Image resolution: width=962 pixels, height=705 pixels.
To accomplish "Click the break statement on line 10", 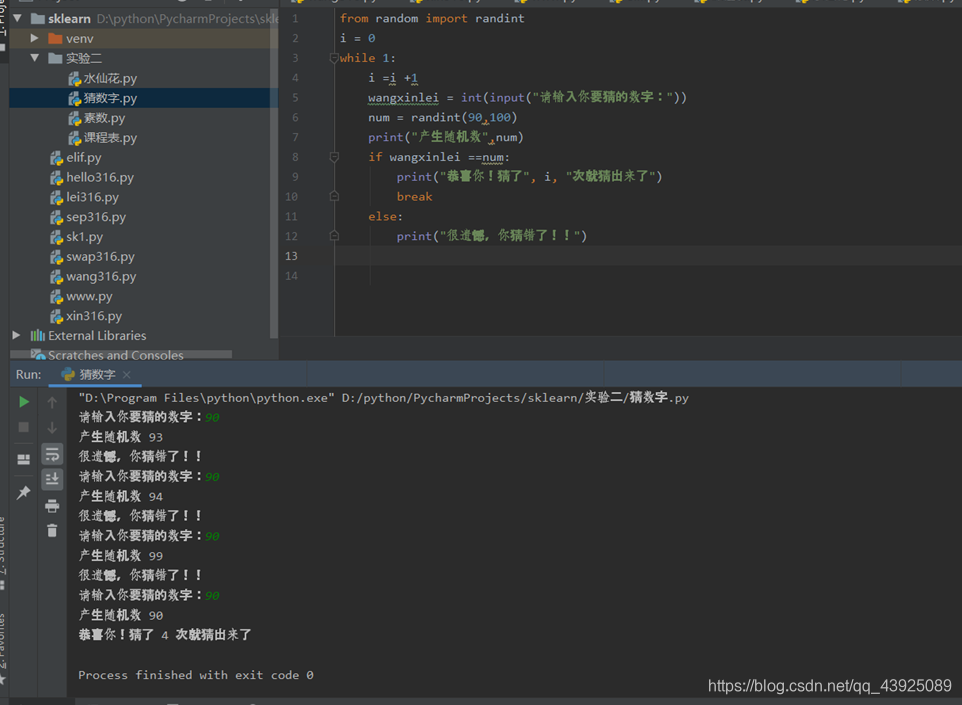I will pos(414,196).
